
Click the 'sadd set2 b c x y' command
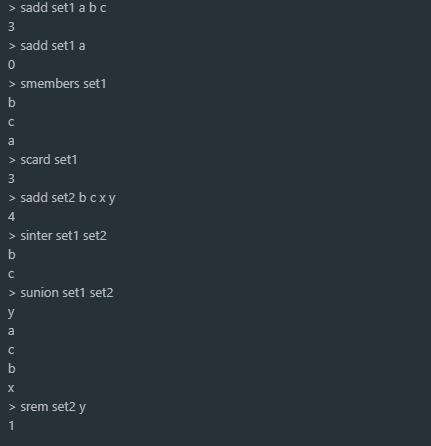click(x=68, y=198)
